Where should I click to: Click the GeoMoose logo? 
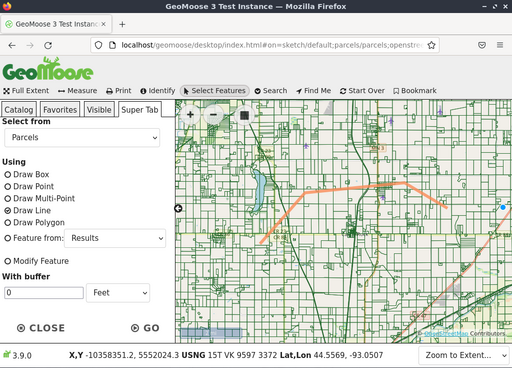point(48,69)
